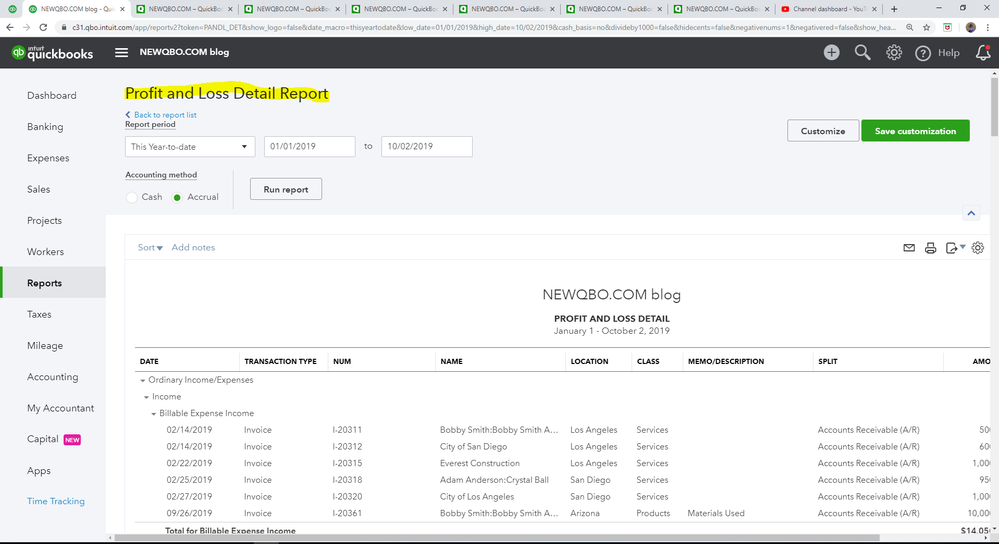Screen dimensions: 999x544
Task: Open the Sort dropdown
Action: click(150, 248)
